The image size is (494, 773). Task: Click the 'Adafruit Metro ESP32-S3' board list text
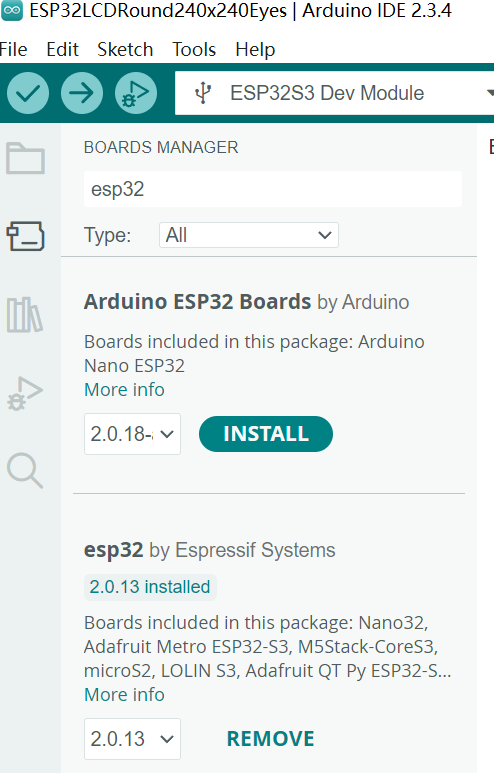187,647
